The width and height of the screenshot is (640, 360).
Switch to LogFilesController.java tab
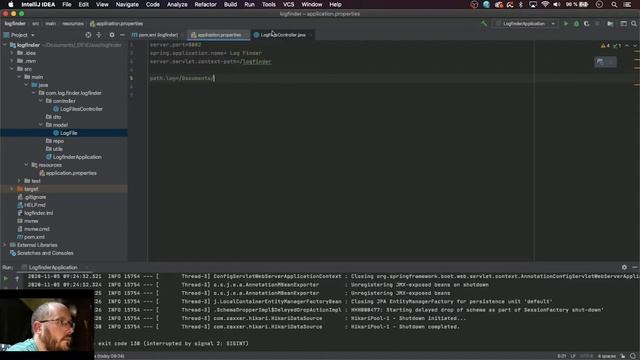(283, 35)
